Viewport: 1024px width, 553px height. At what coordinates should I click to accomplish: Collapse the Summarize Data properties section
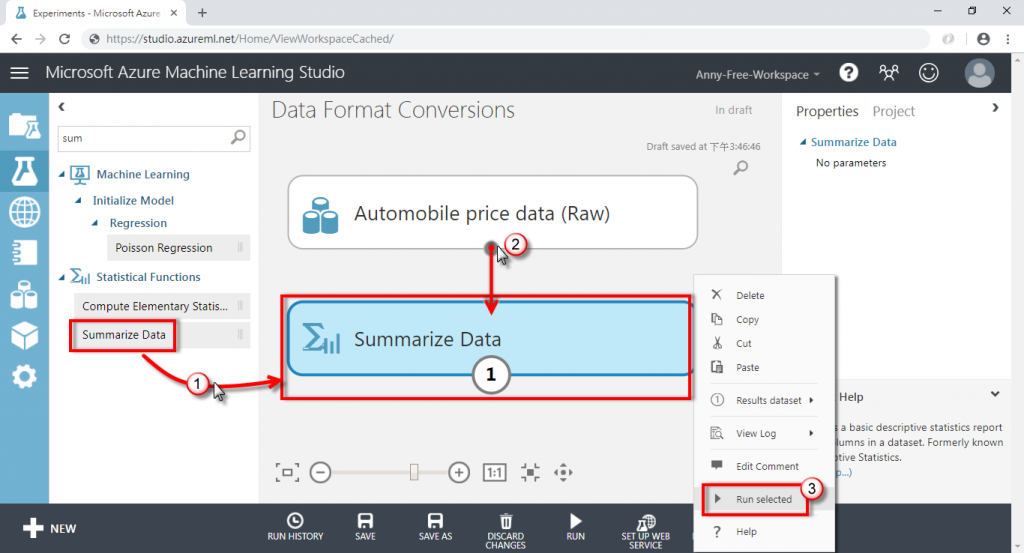803,142
